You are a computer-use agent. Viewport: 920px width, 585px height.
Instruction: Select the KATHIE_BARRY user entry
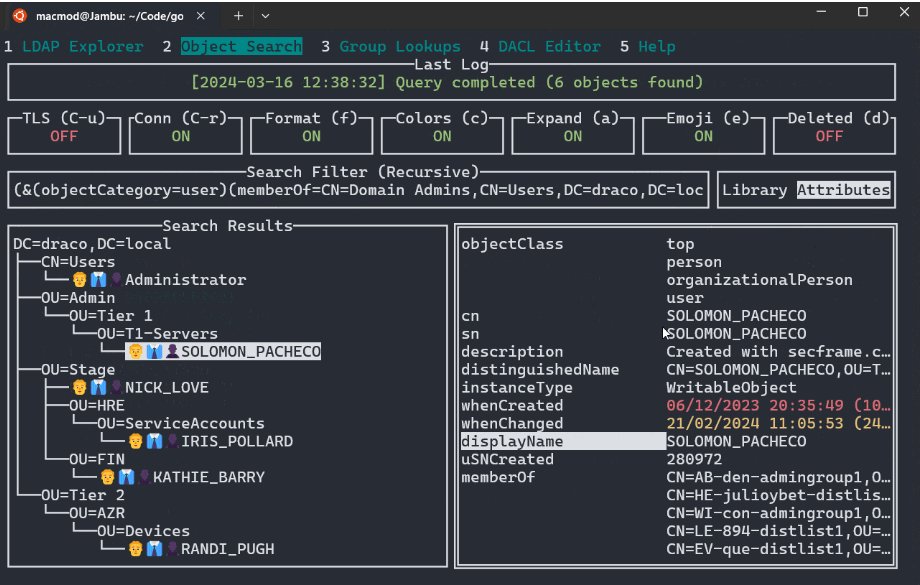pyautogui.click(x=209, y=477)
